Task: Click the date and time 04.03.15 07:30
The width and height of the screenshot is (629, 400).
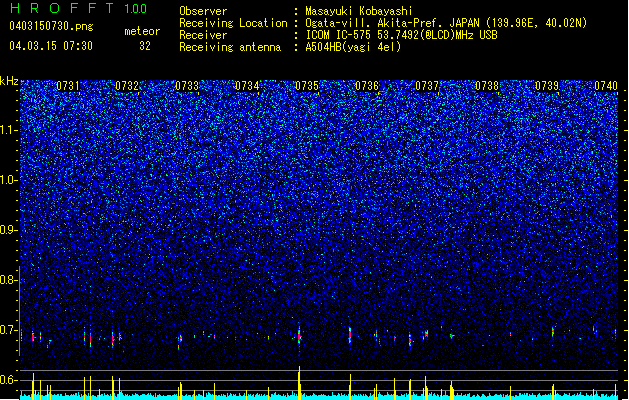Action: pyautogui.click(x=51, y=45)
